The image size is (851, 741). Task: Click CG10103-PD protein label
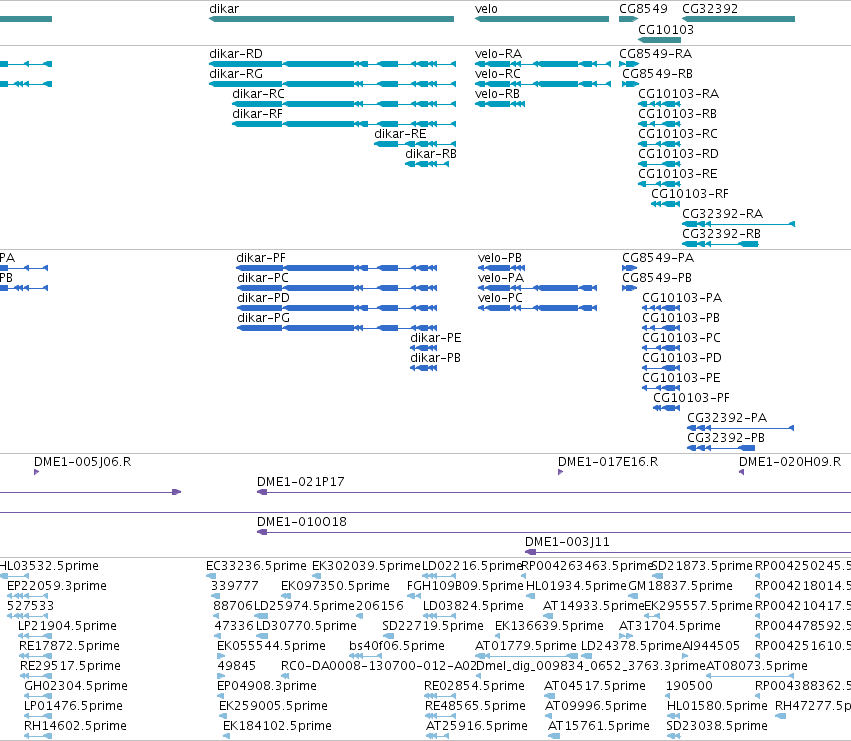click(682, 359)
